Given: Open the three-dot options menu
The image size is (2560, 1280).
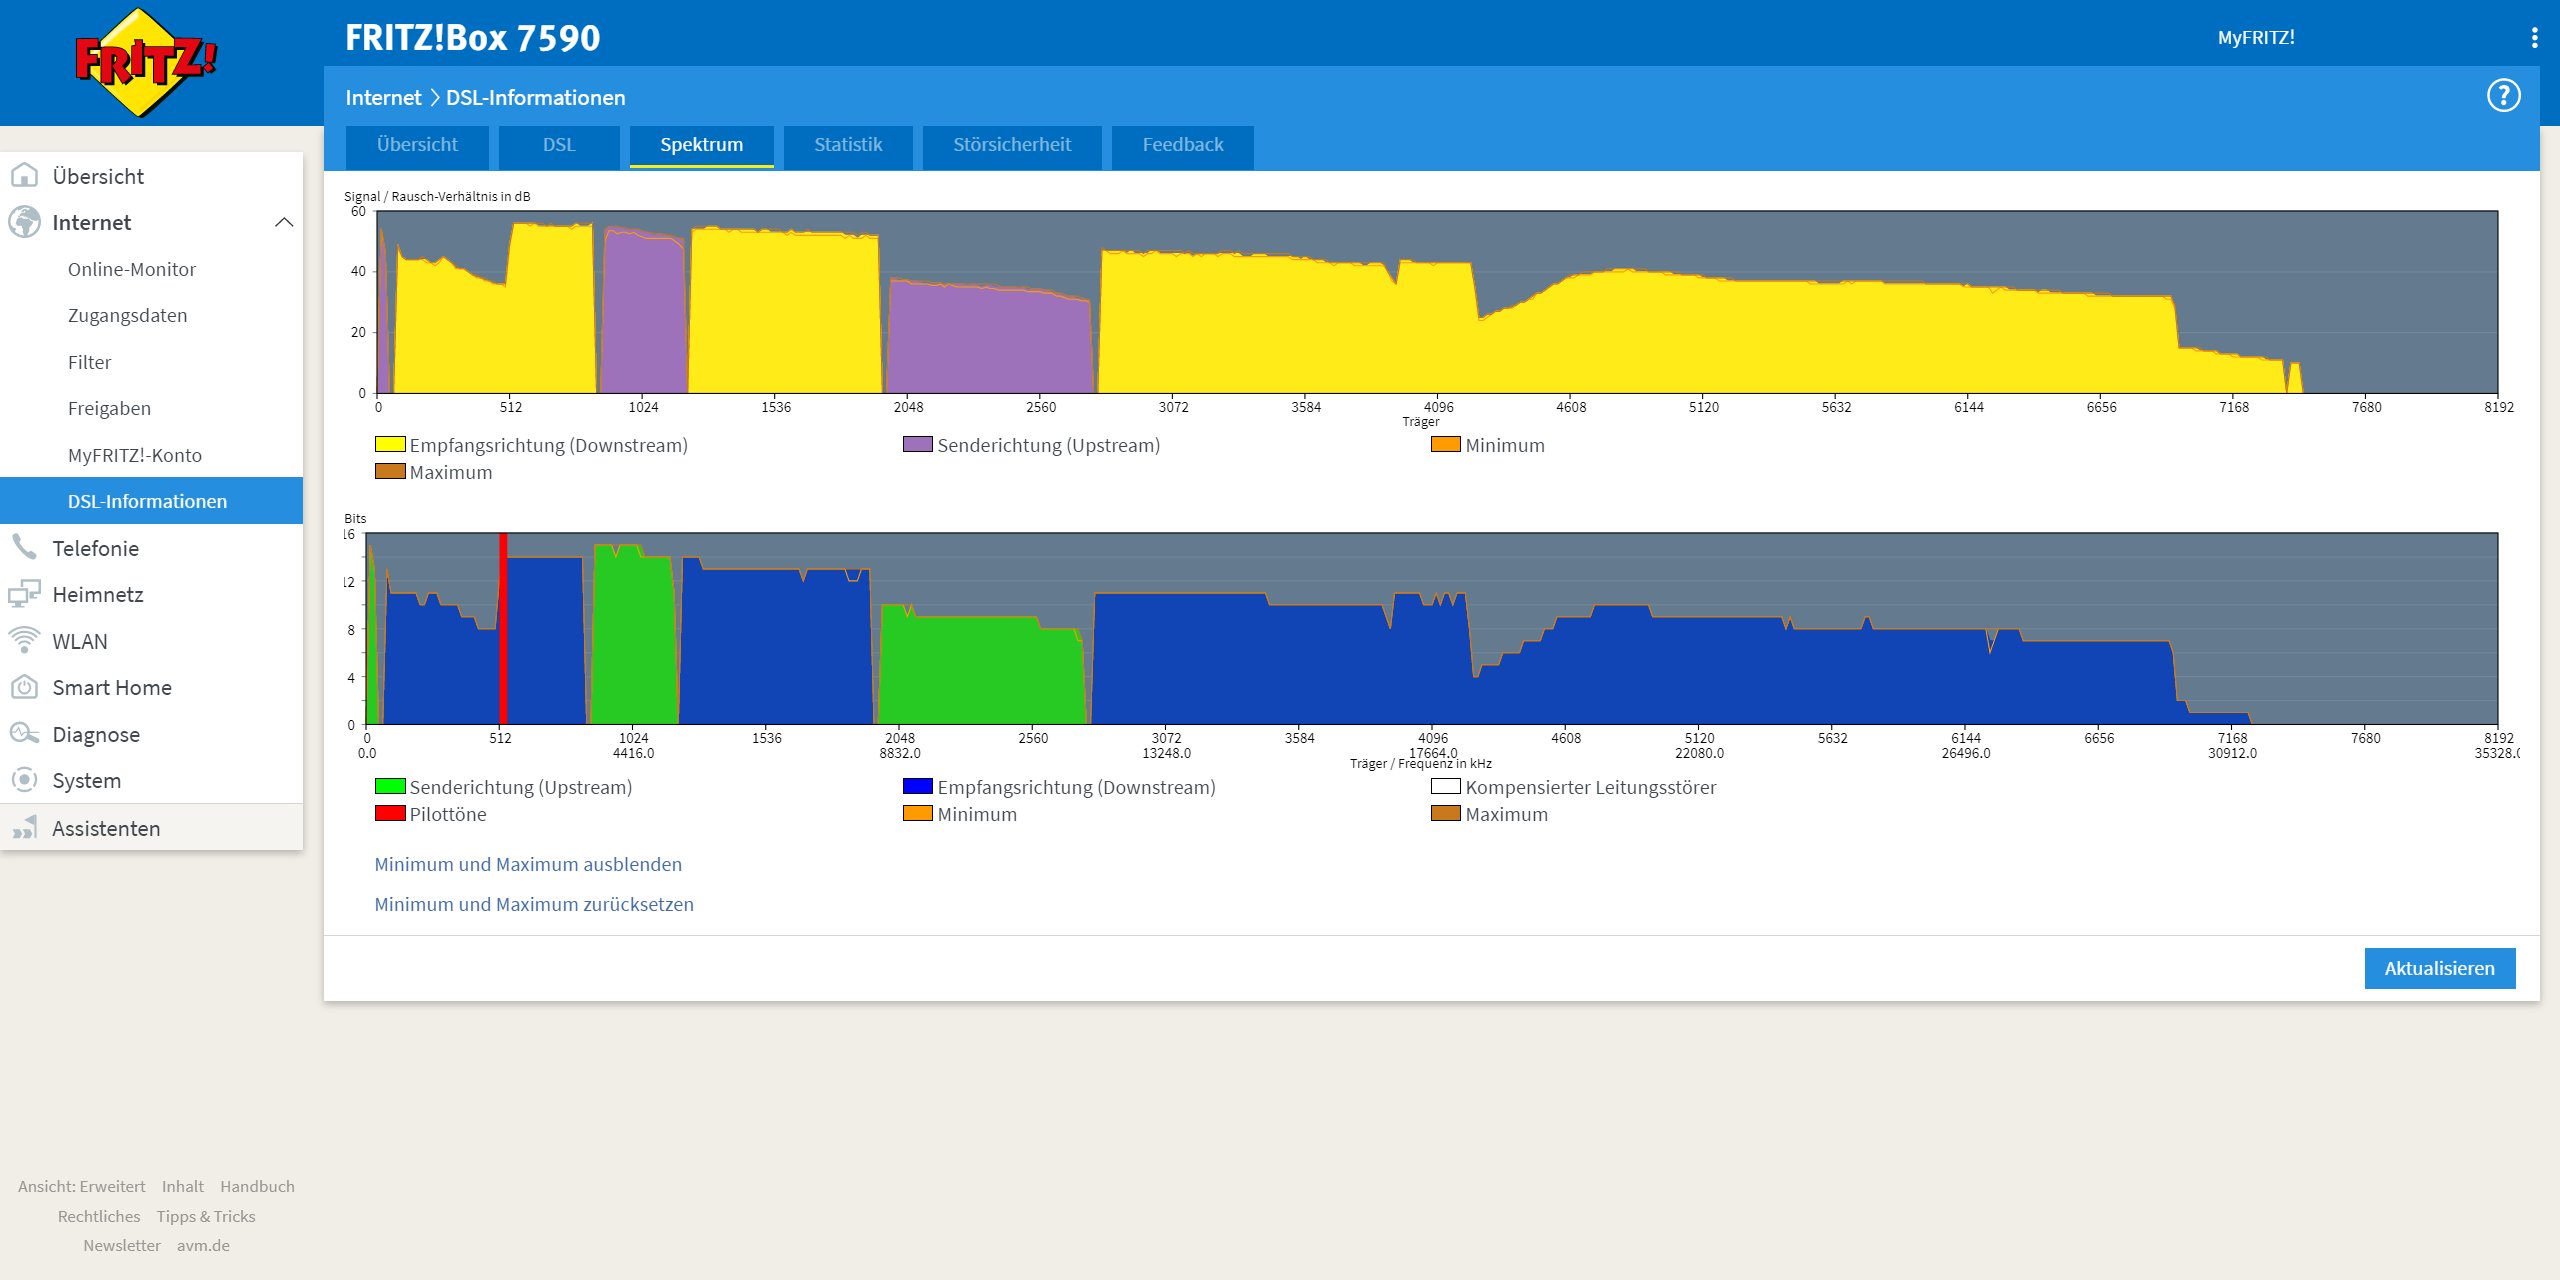Looking at the screenshot, I should (2533, 38).
